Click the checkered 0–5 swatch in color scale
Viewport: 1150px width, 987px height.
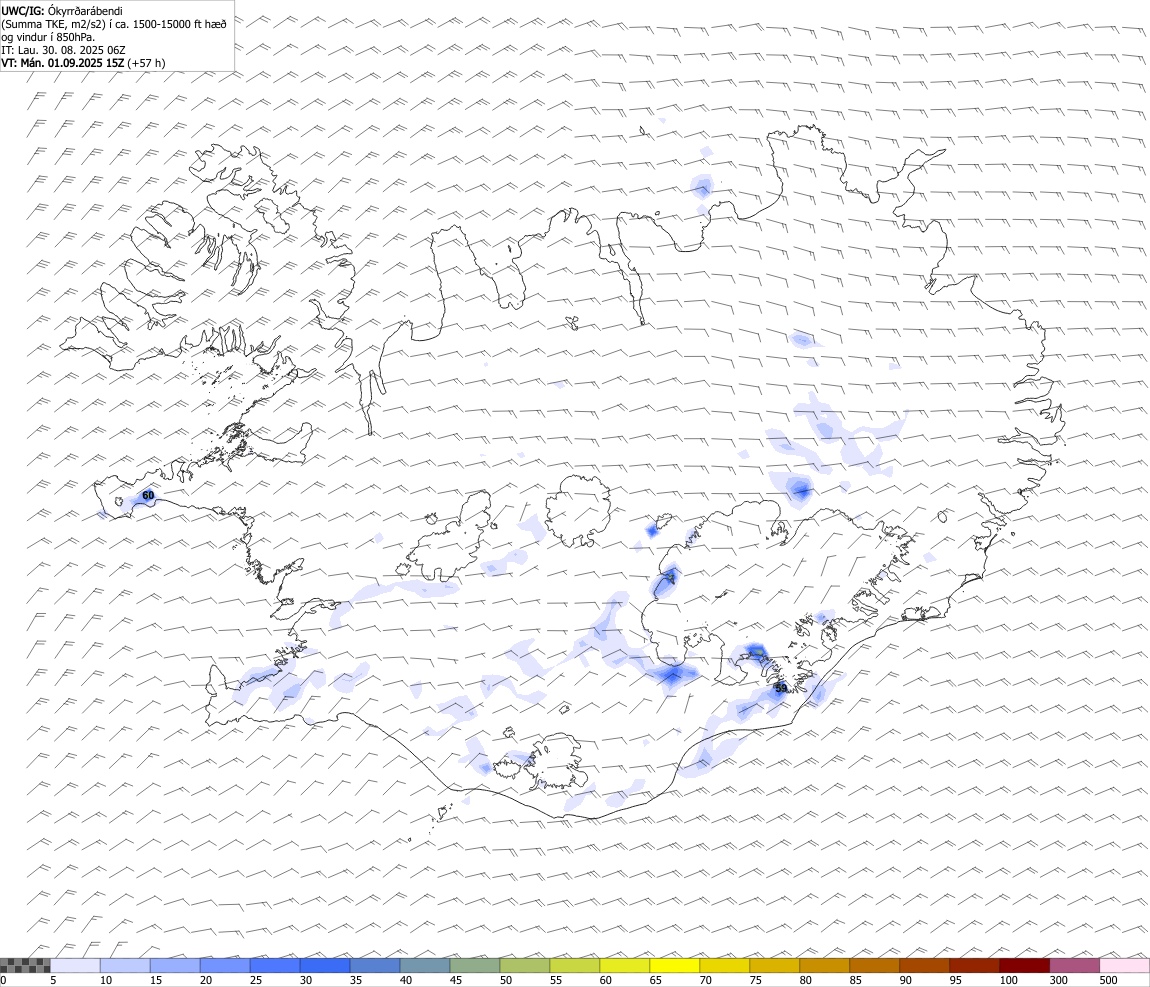(x=25, y=965)
